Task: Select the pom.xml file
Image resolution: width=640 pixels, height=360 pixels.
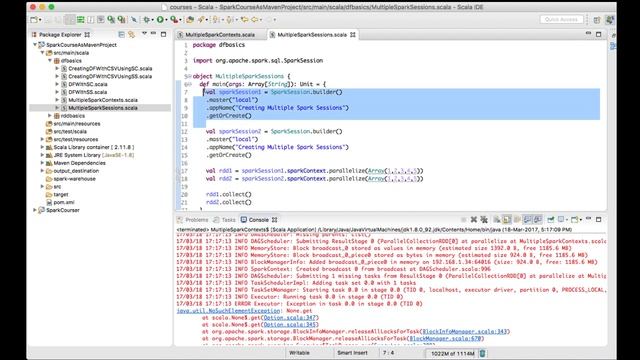Action: pyautogui.click(x=64, y=202)
